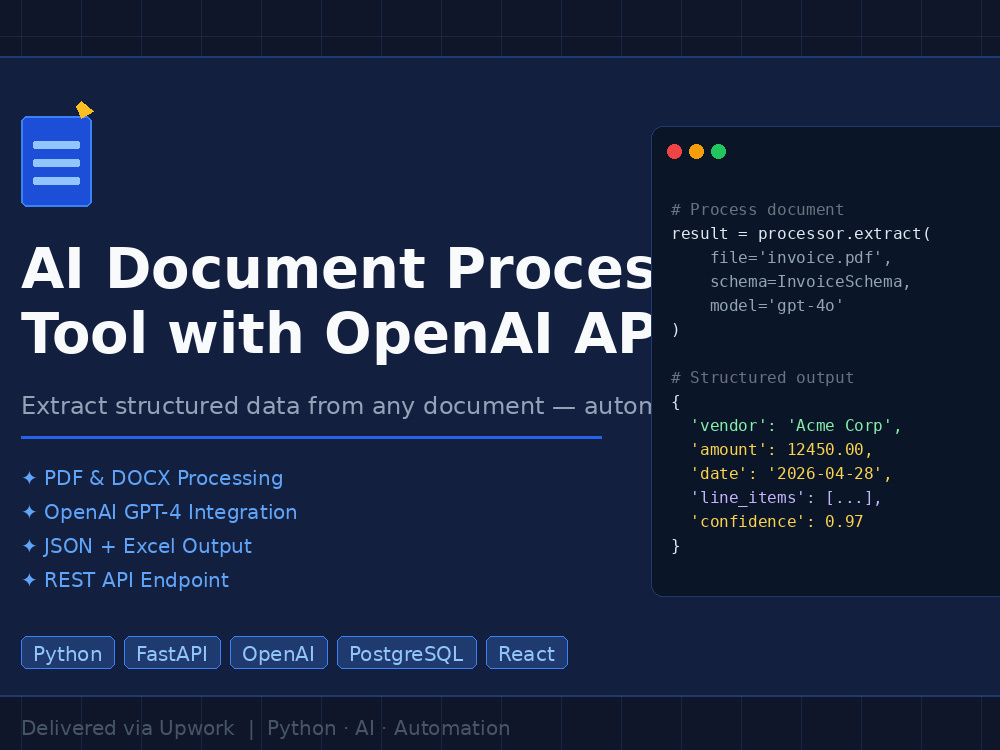Click the '# Structured output' comment
The width and height of the screenshot is (1000, 750).
762,378
